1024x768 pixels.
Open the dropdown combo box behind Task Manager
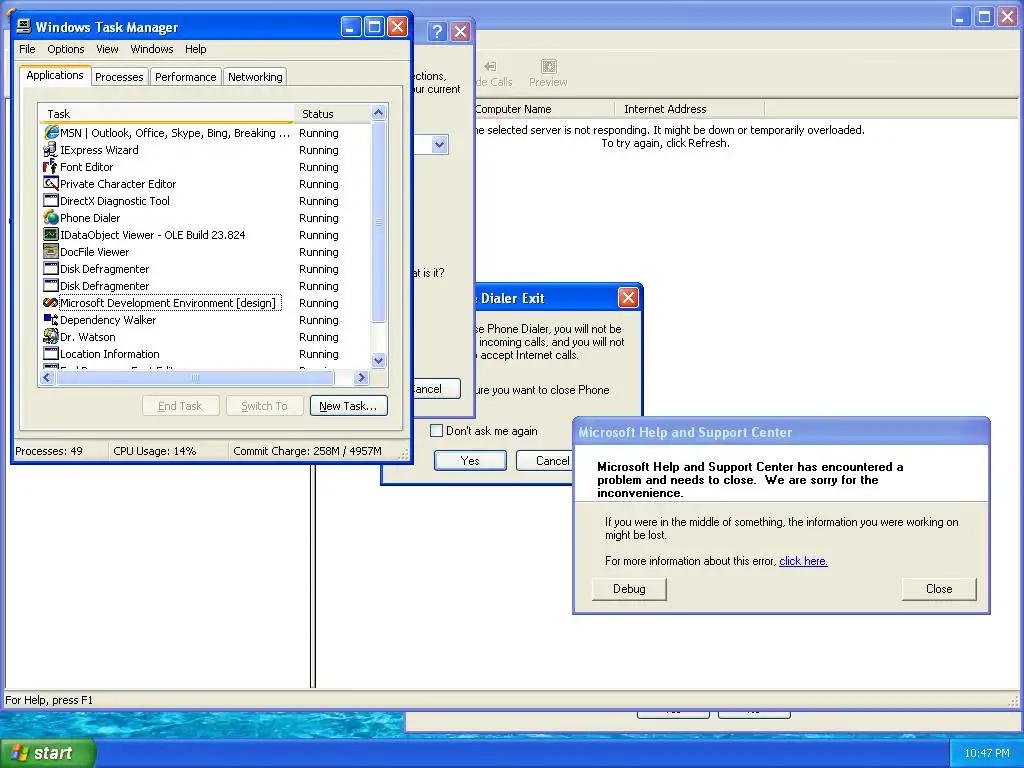pos(440,144)
